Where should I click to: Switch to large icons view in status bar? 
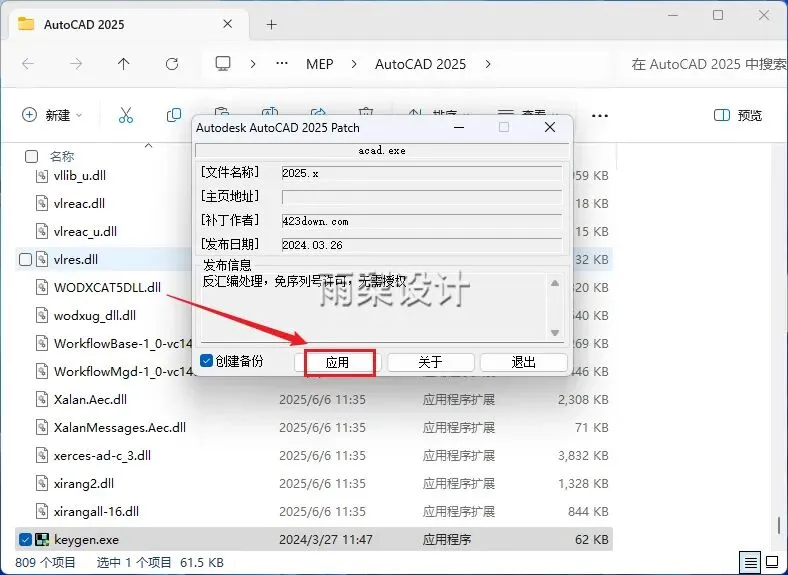772,562
